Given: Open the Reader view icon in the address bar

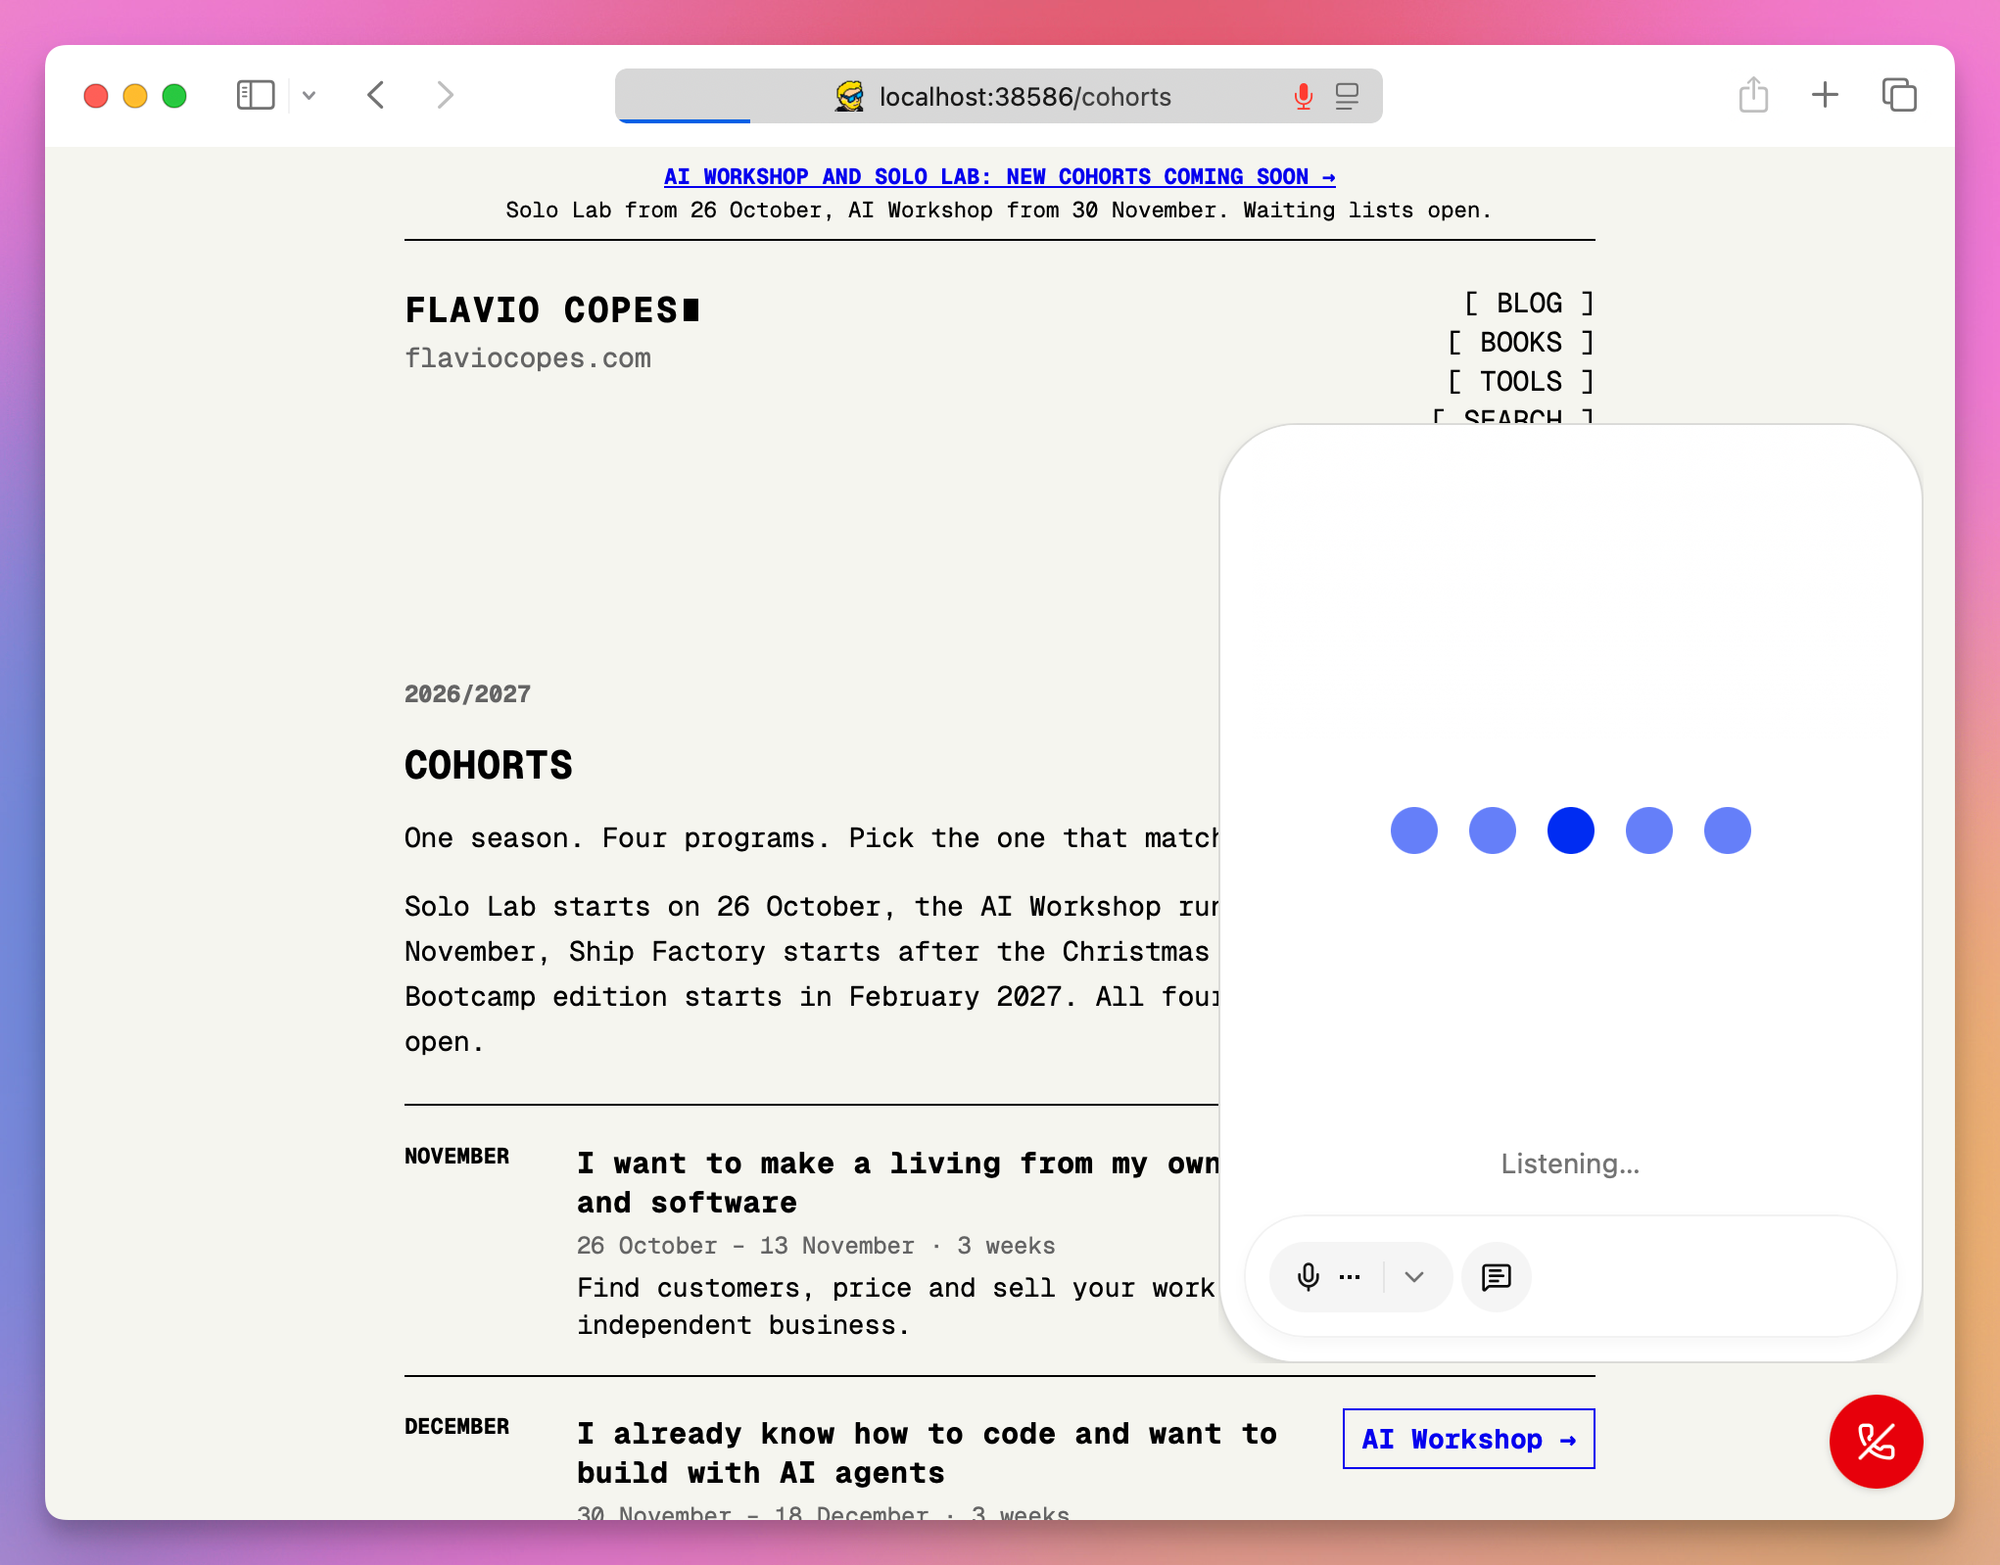Looking at the screenshot, I should [x=1347, y=96].
